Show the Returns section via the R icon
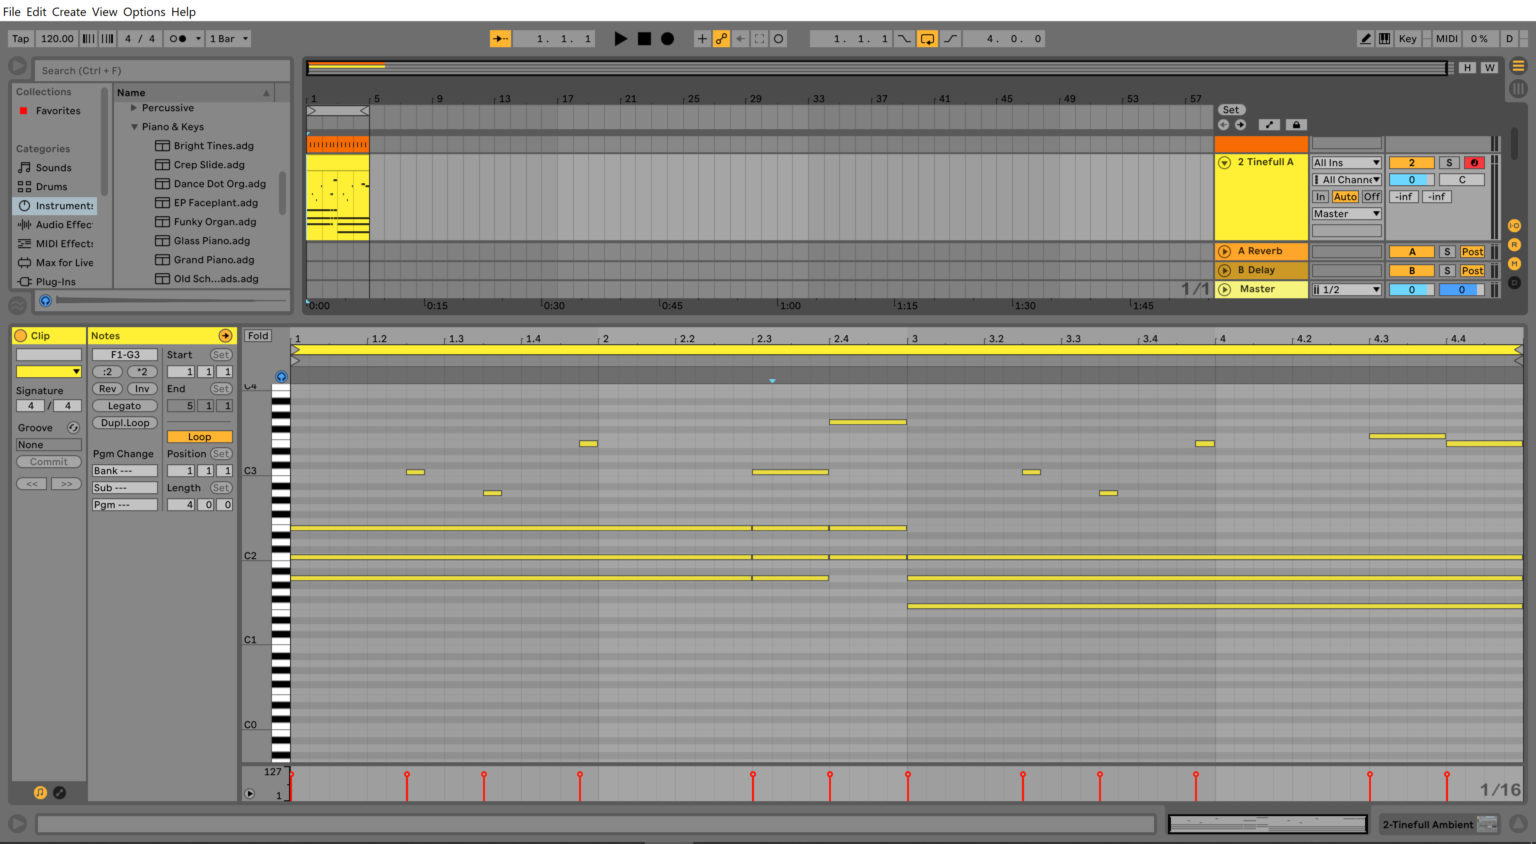 [x=1514, y=243]
